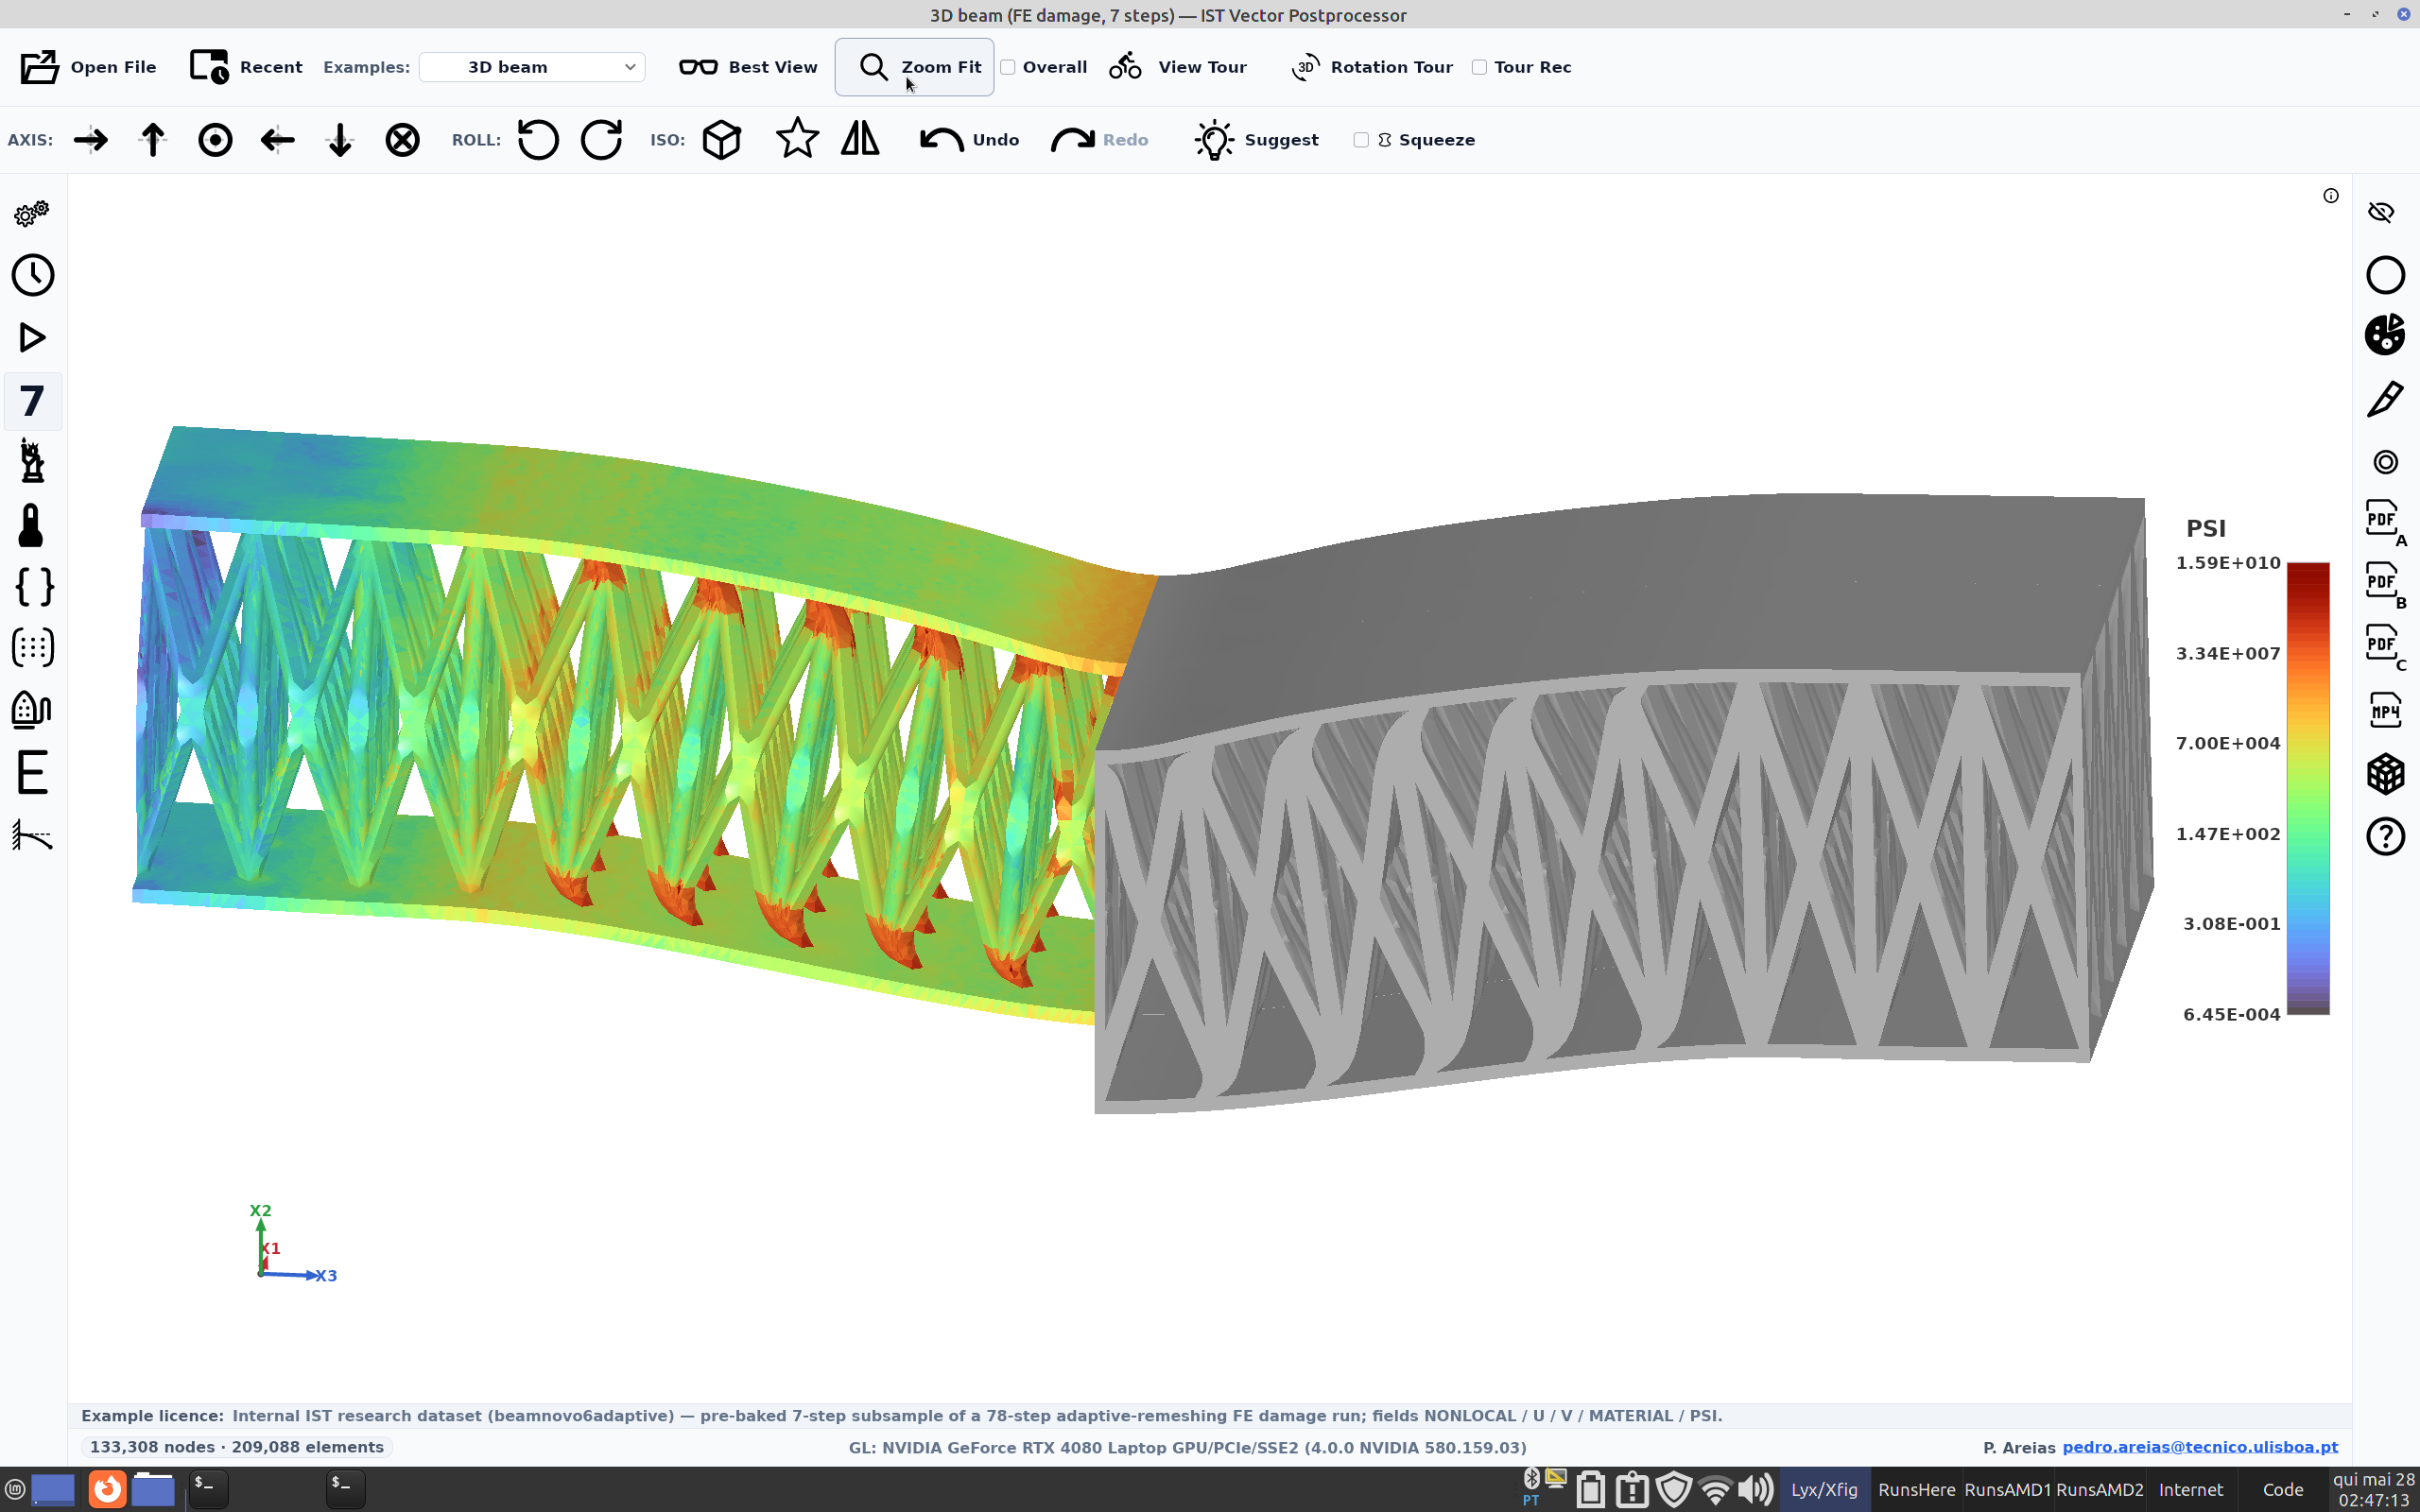Click the iron-shaped sidebar icon
This screenshot has width=2420, height=1512.
click(x=32, y=710)
